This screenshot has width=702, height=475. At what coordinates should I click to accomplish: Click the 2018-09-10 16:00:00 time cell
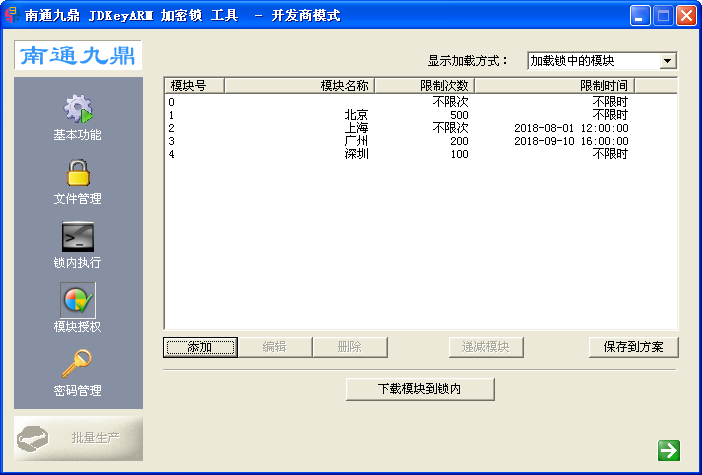point(571,141)
